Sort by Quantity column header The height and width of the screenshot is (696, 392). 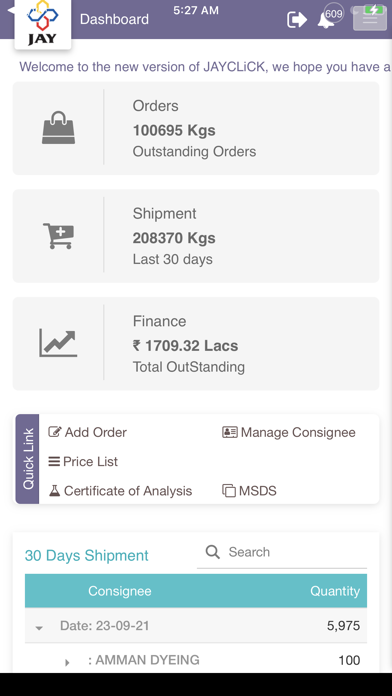click(335, 591)
